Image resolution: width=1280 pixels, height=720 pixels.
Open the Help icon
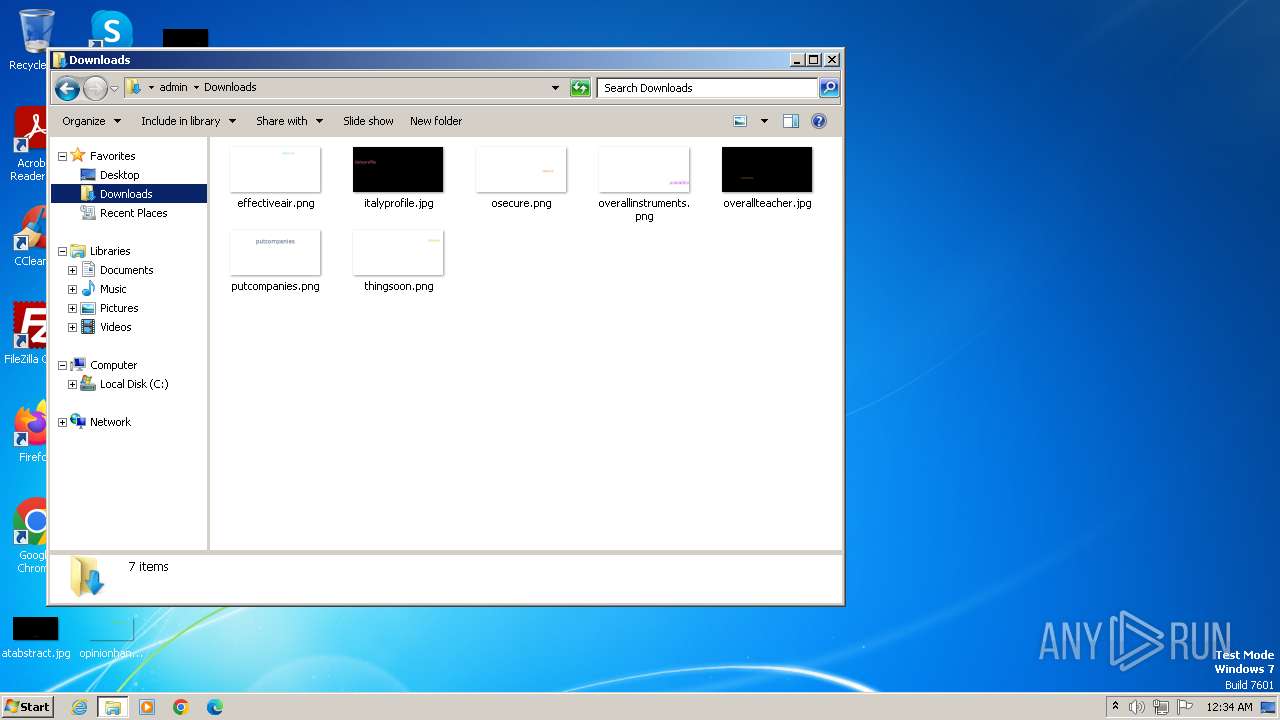point(819,121)
